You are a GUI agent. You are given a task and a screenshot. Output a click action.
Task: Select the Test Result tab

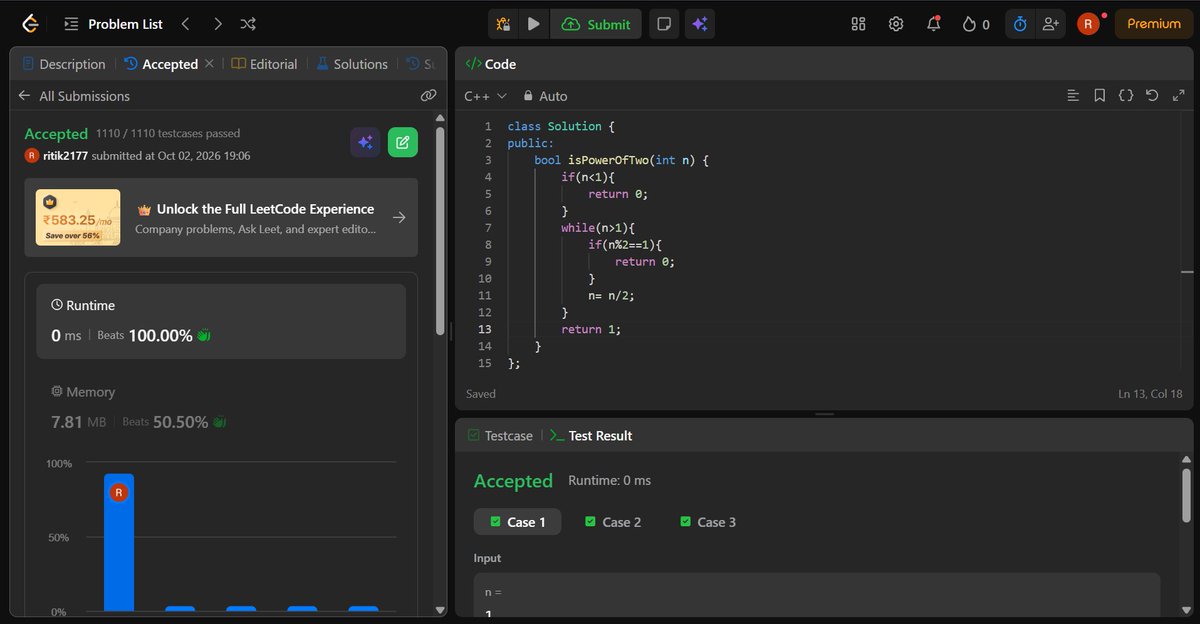coord(591,436)
